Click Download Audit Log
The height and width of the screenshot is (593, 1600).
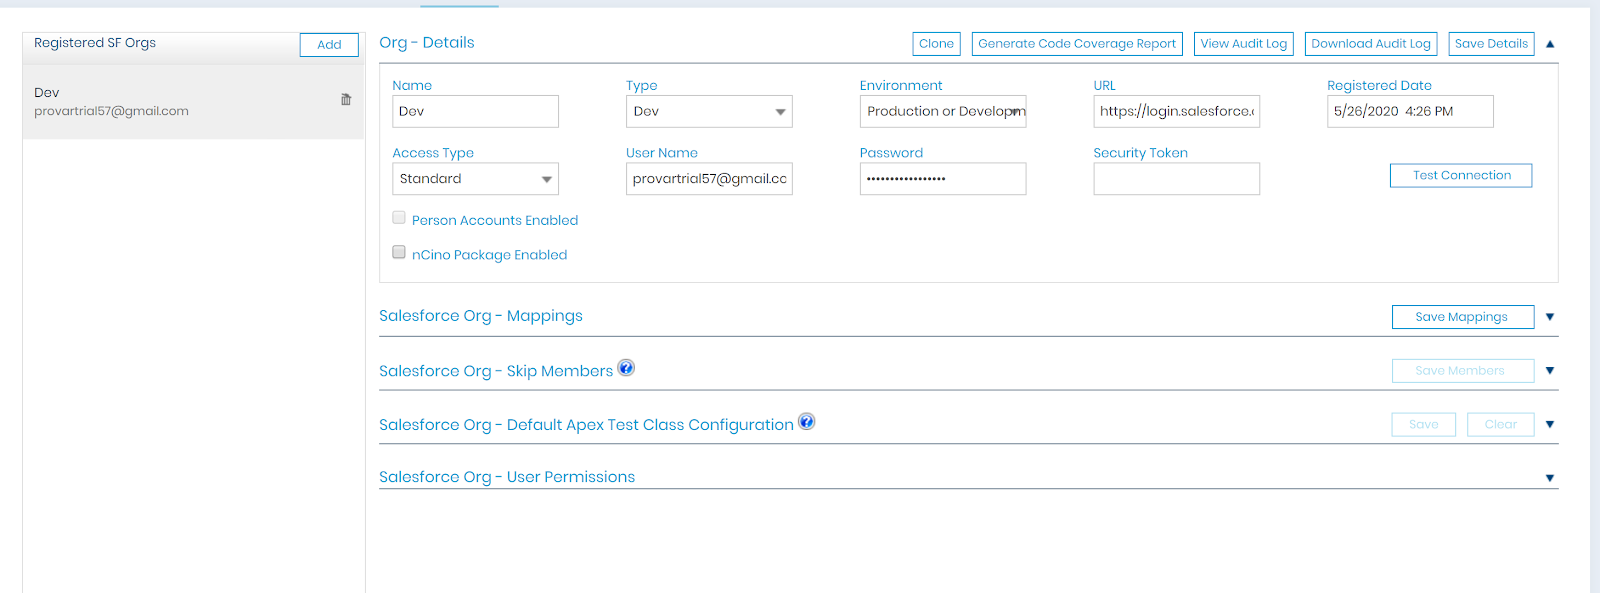click(1371, 44)
